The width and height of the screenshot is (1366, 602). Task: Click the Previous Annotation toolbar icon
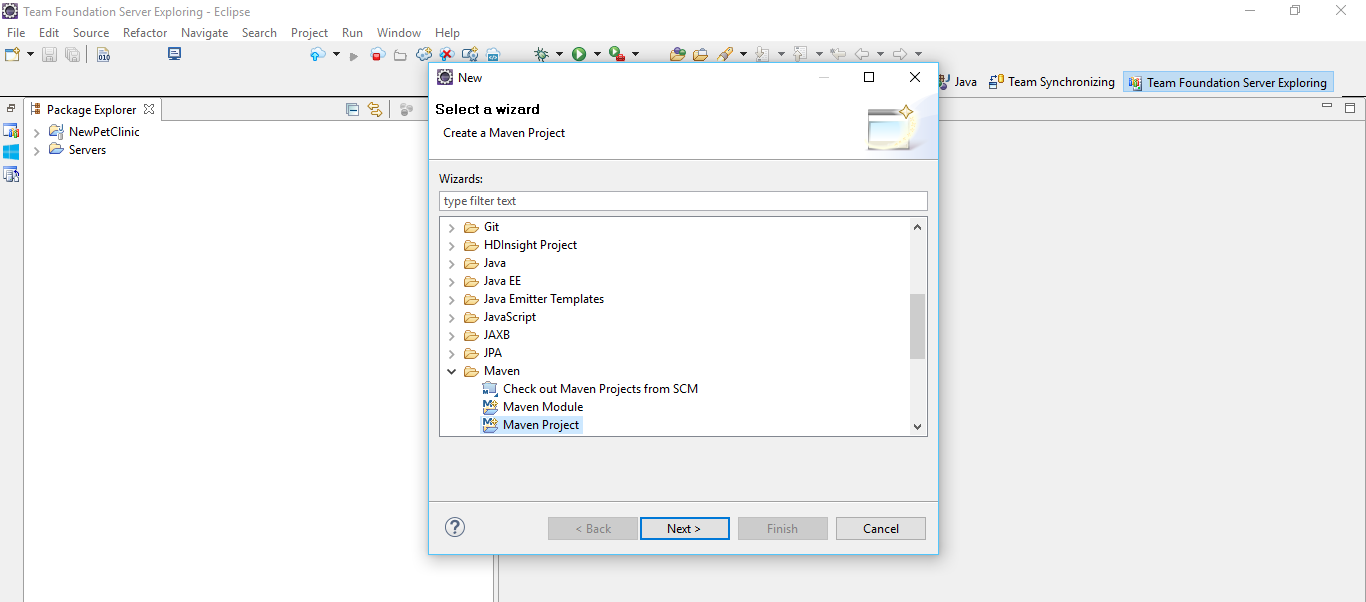pyautogui.click(x=800, y=54)
